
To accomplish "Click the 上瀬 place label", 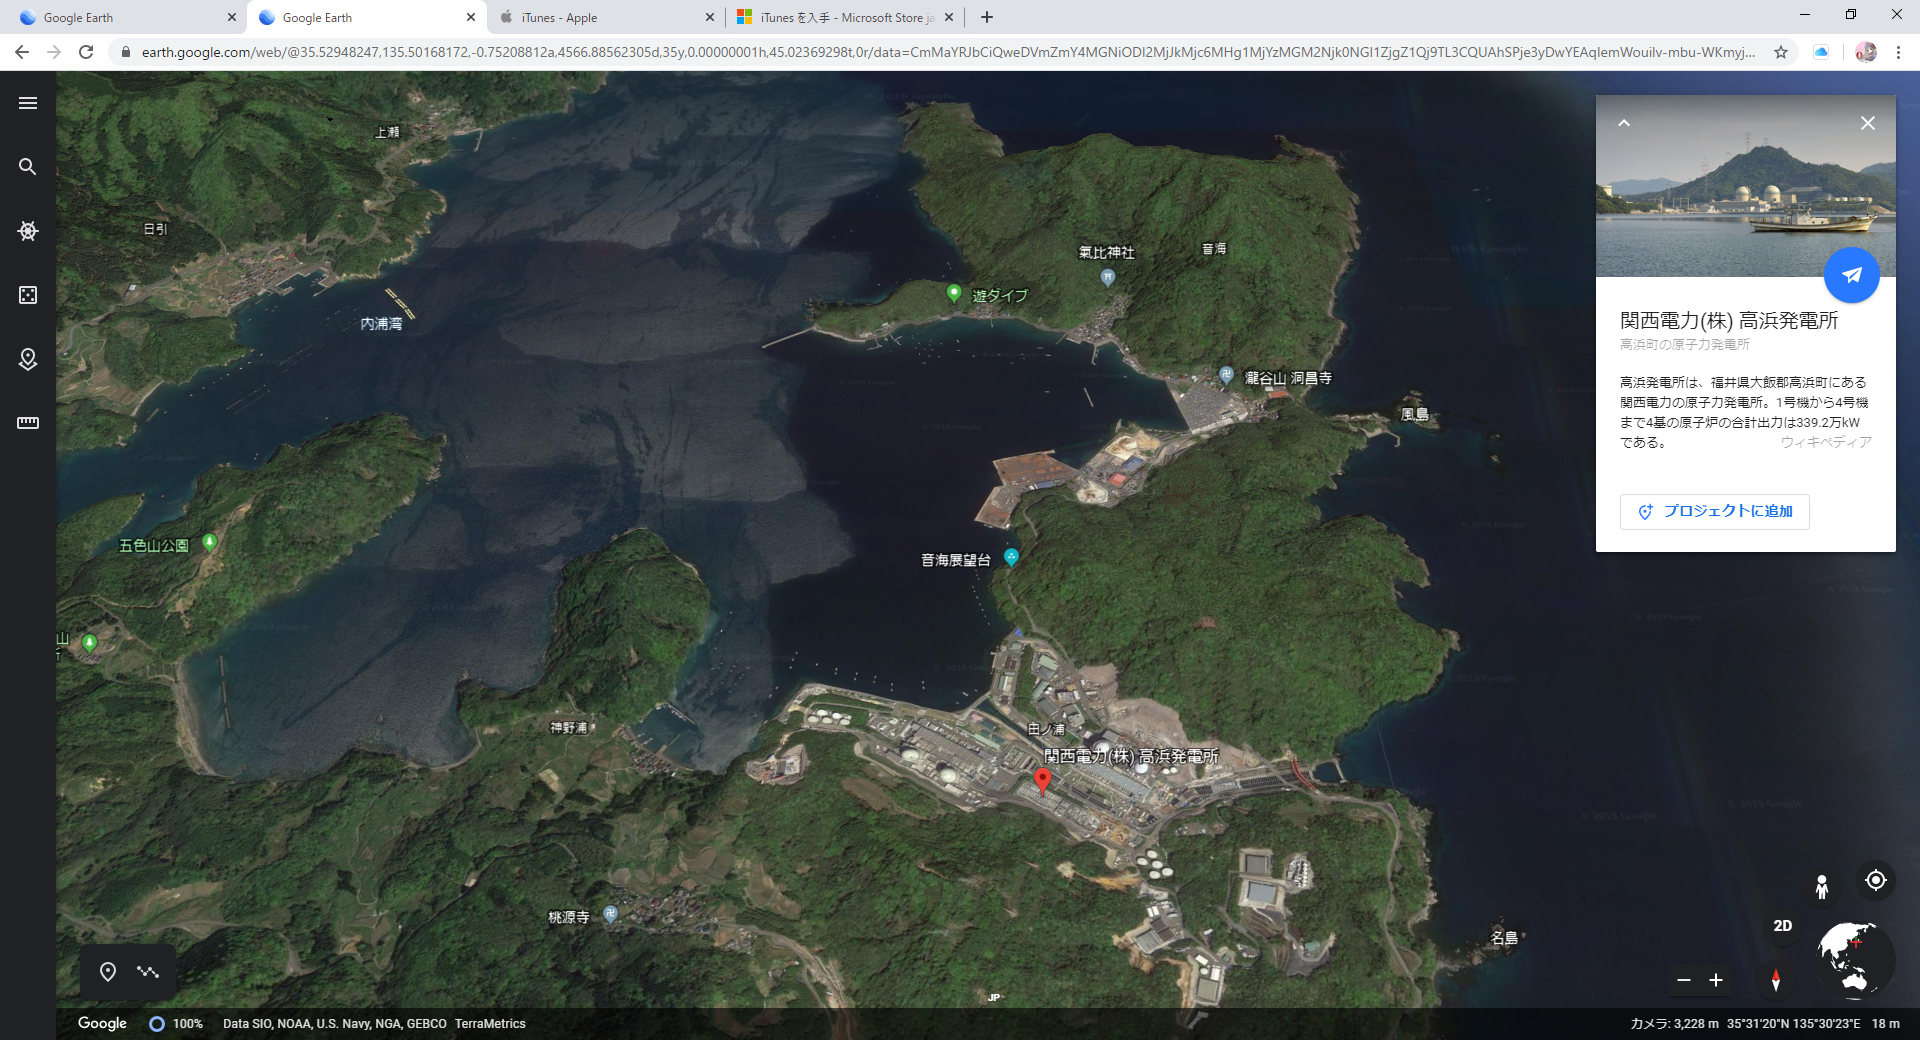I will (x=387, y=132).
